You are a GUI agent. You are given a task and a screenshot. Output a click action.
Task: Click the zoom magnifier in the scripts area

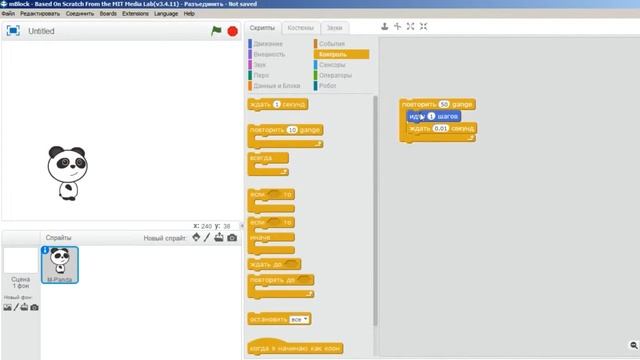click(x=633, y=345)
